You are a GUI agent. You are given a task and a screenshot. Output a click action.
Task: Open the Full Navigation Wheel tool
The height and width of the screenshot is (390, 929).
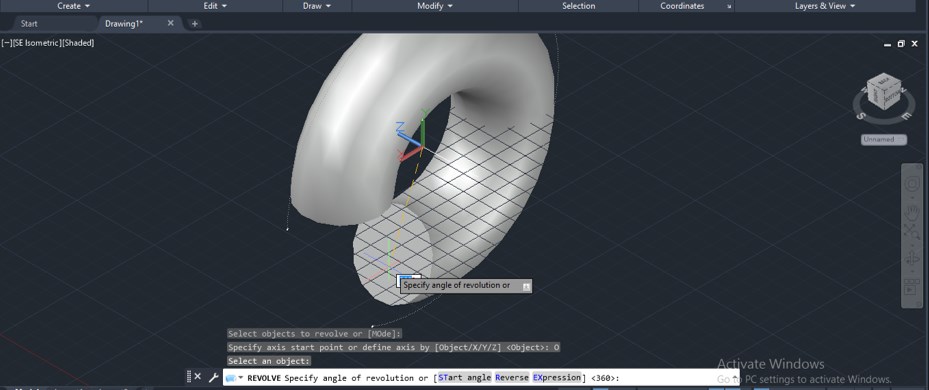click(x=911, y=184)
